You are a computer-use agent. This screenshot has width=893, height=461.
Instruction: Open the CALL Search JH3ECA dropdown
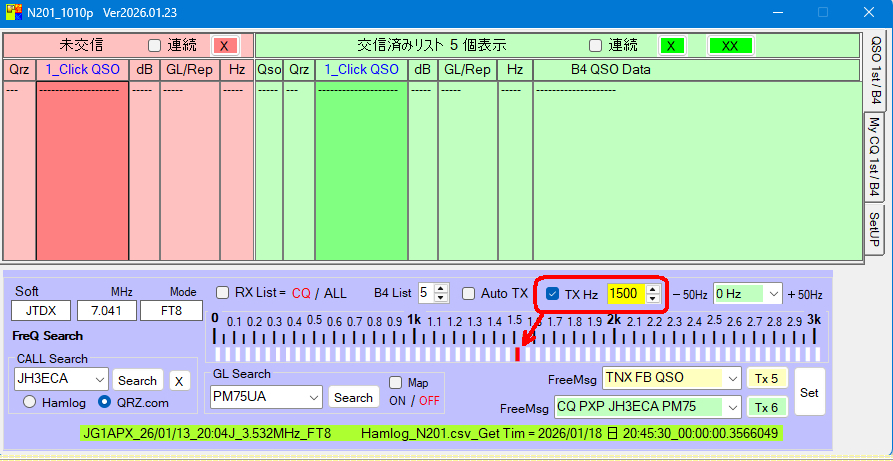[x=99, y=380]
